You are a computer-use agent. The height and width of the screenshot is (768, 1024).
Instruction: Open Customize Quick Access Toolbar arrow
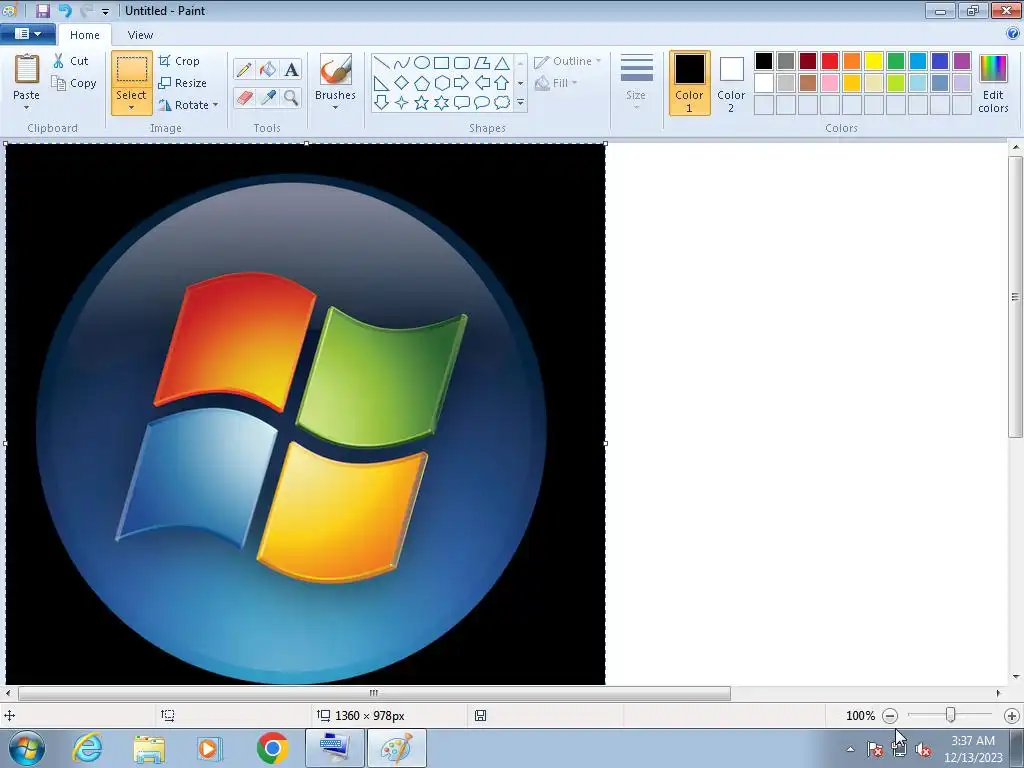(x=105, y=11)
